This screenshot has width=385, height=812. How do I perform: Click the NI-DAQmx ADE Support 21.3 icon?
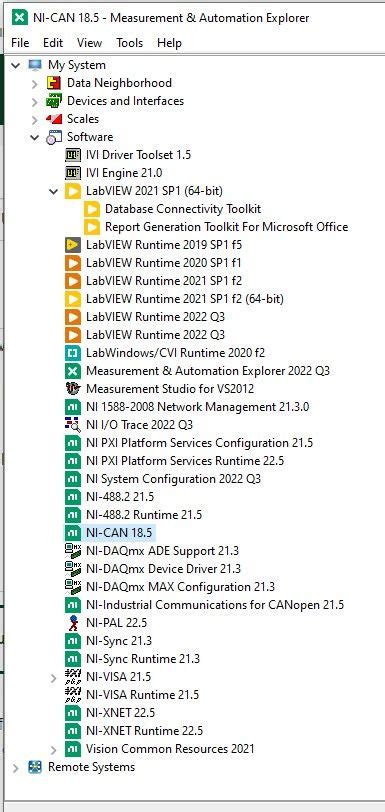[x=73, y=551]
